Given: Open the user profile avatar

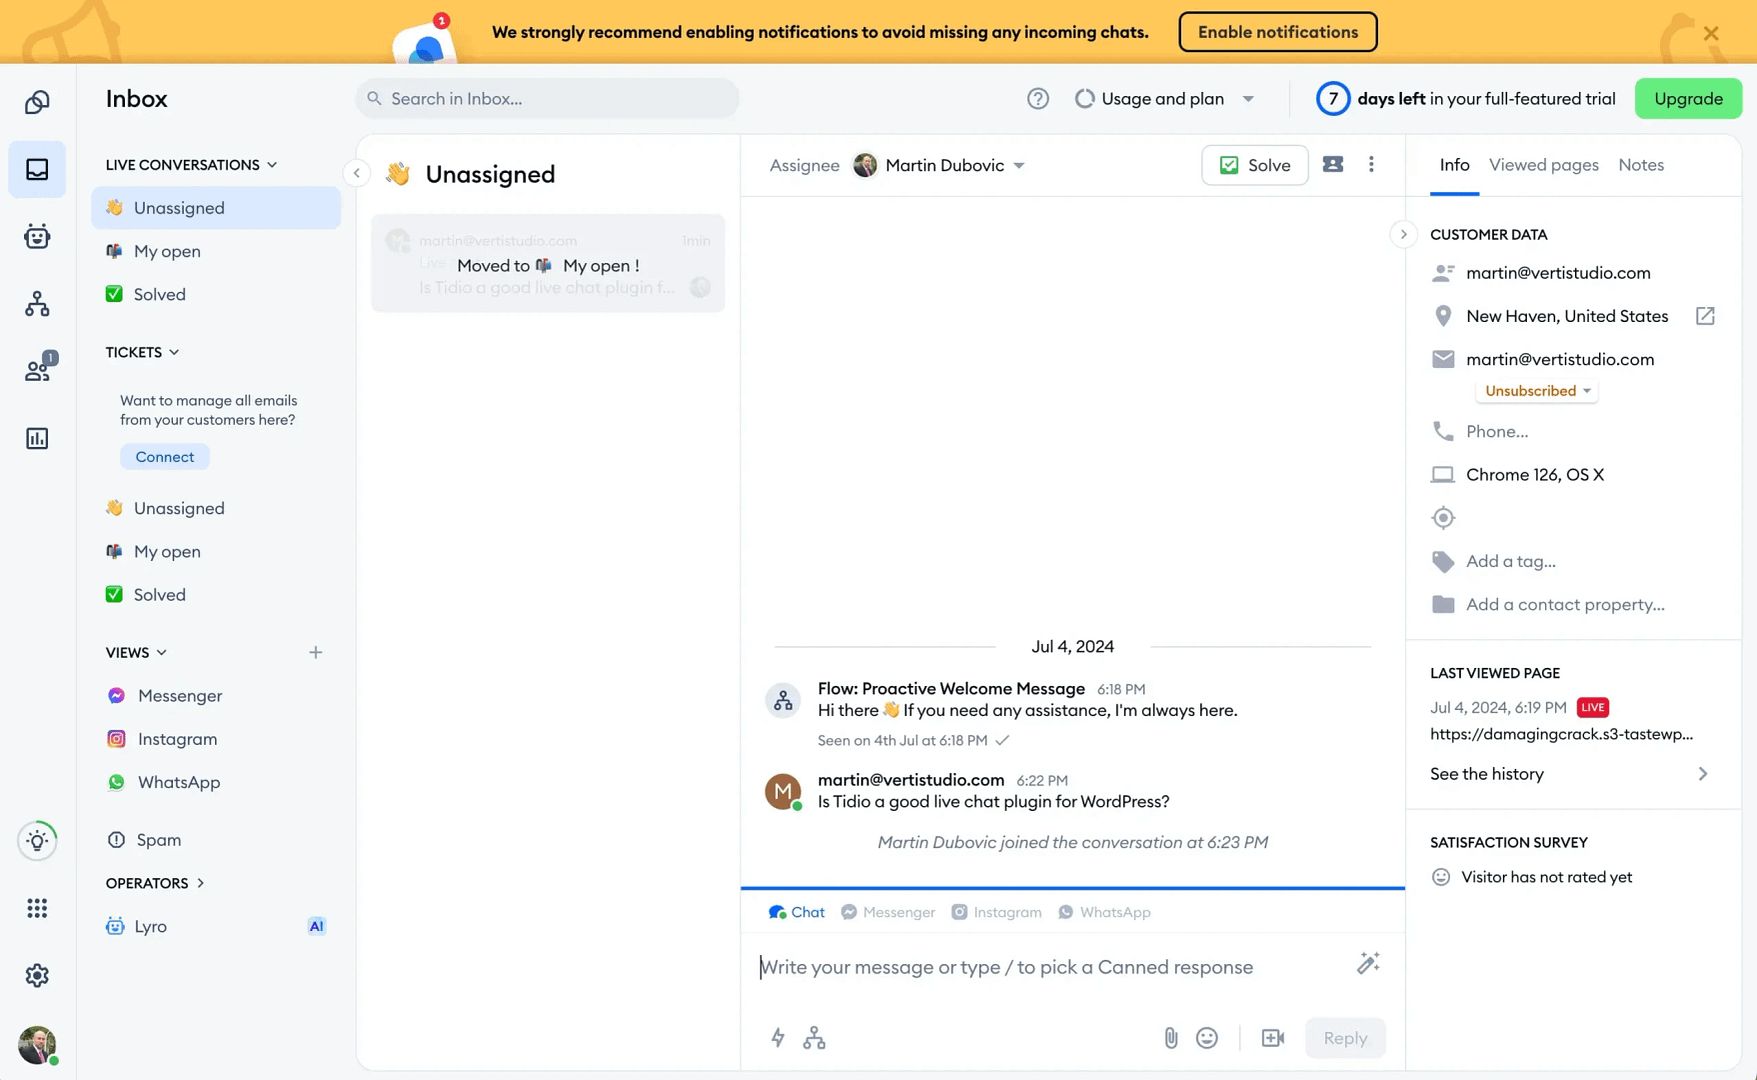Looking at the screenshot, I should pyautogui.click(x=37, y=1045).
